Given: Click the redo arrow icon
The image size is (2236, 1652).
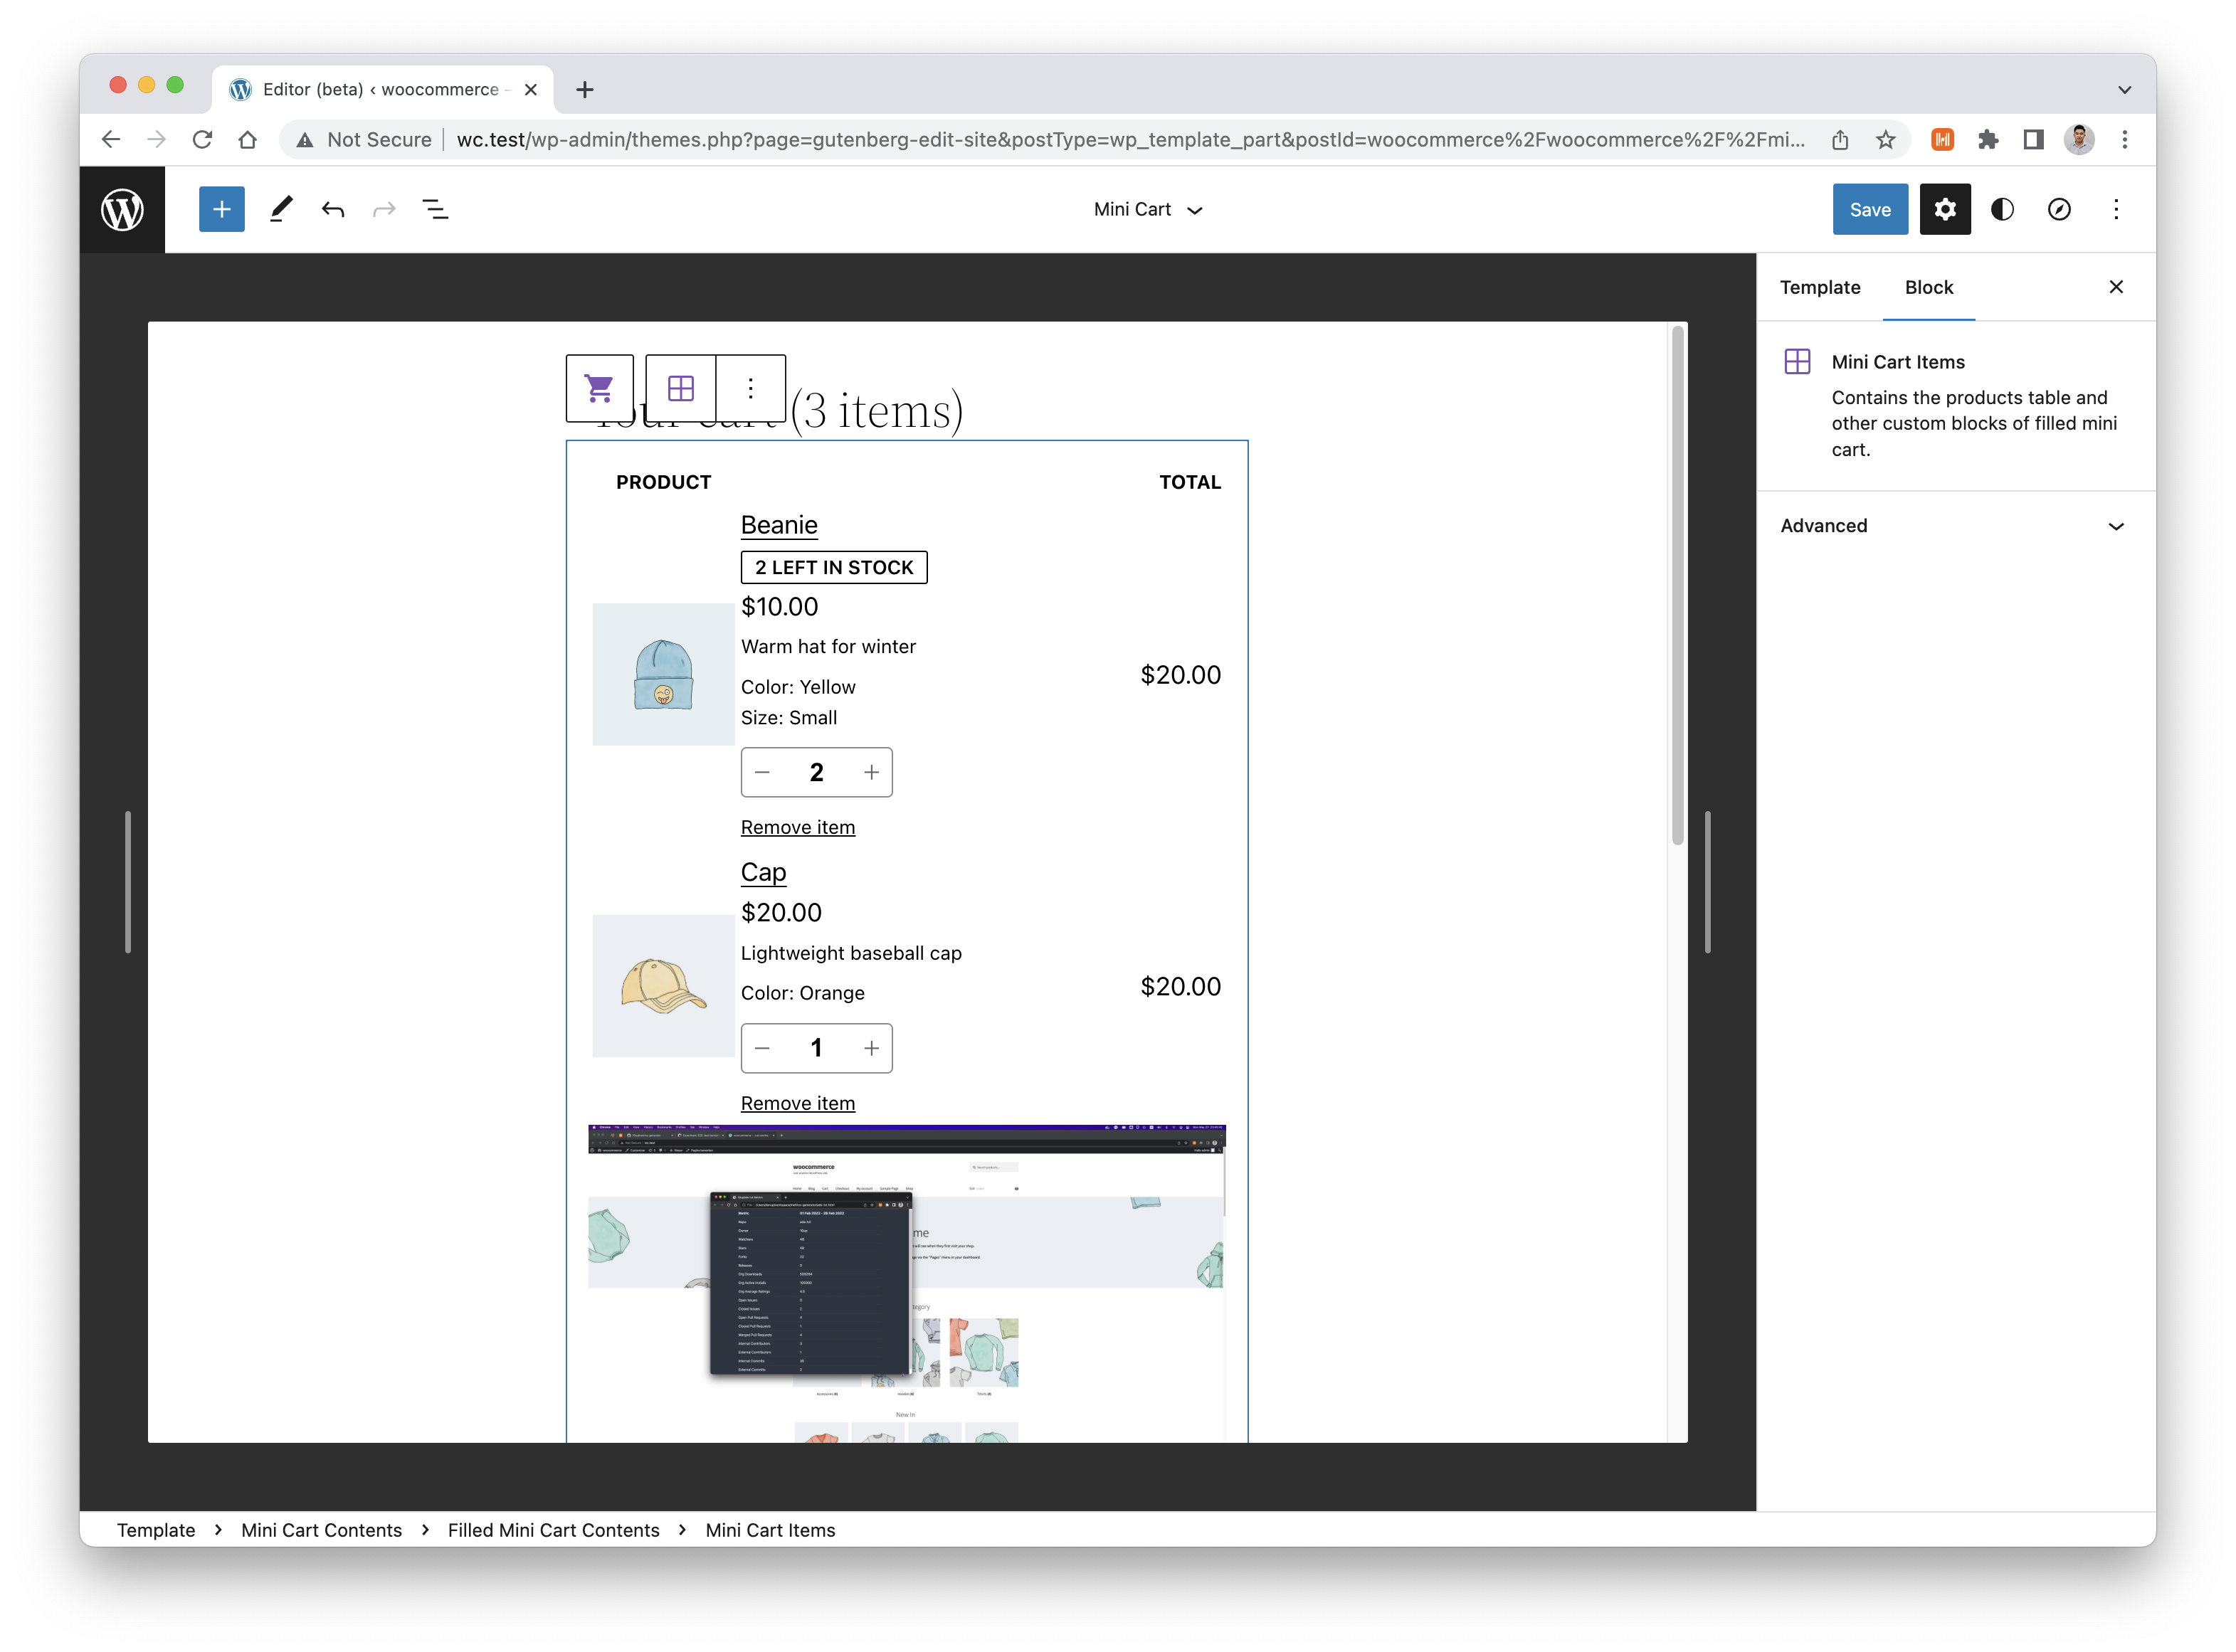Looking at the screenshot, I should 384,208.
